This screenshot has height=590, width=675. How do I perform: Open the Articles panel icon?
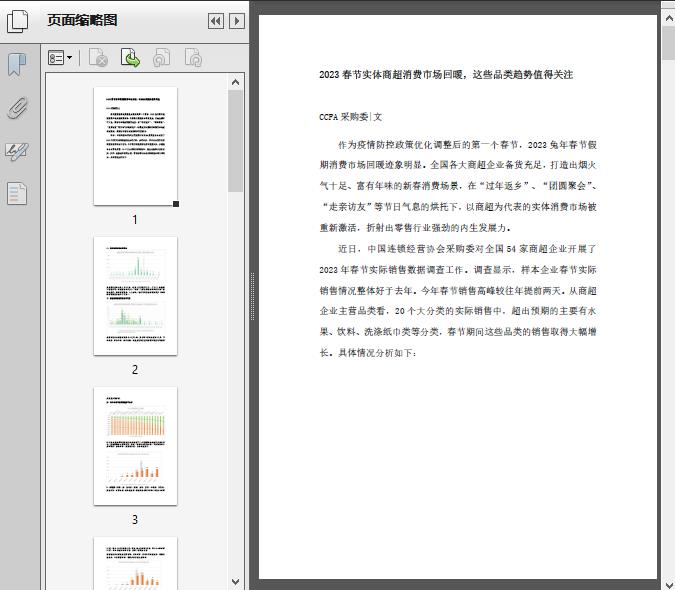pyautogui.click(x=17, y=193)
